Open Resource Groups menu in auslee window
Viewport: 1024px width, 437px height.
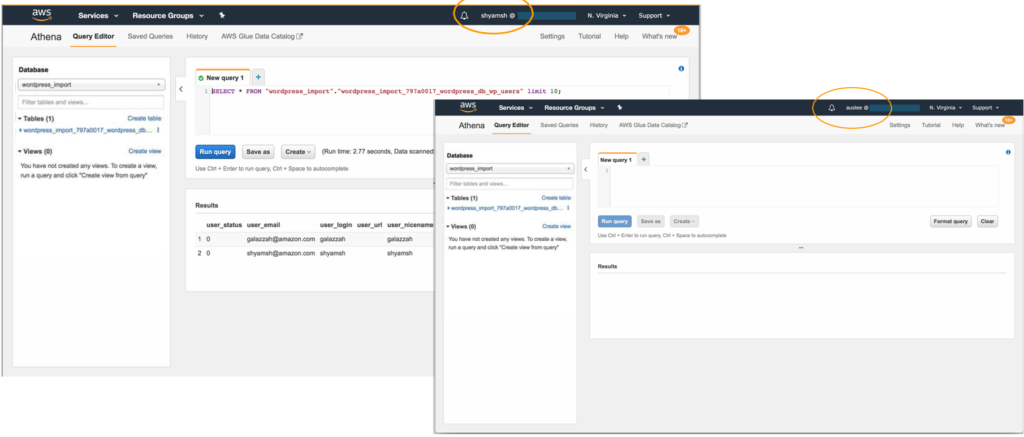point(574,108)
